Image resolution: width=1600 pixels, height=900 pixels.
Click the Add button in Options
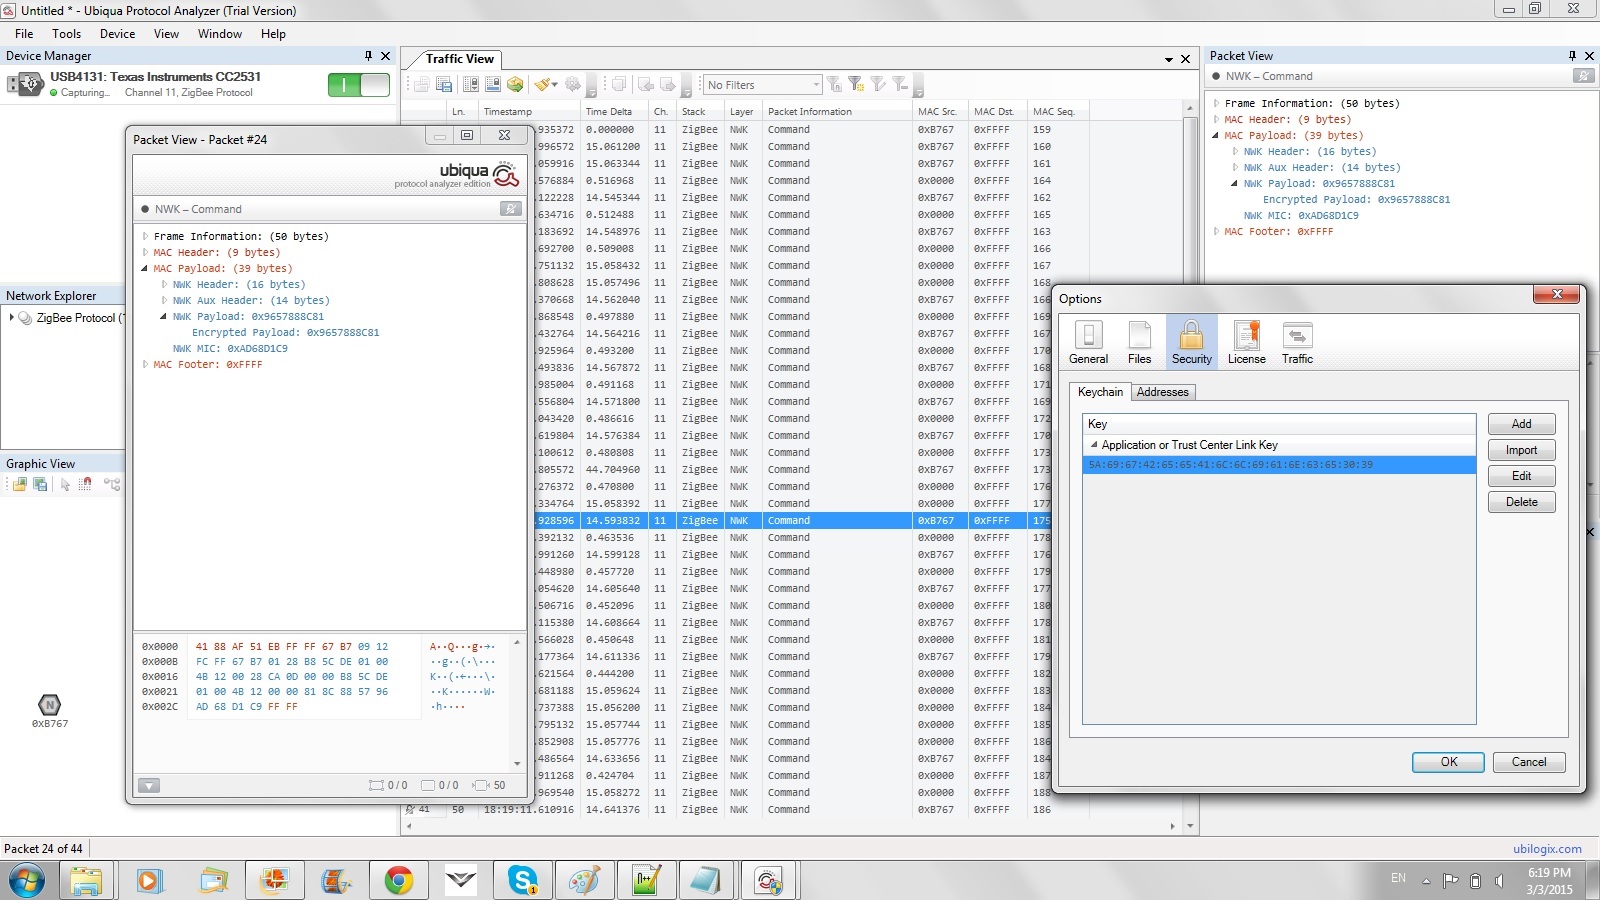pyautogui.click(x=1521, y=424)
